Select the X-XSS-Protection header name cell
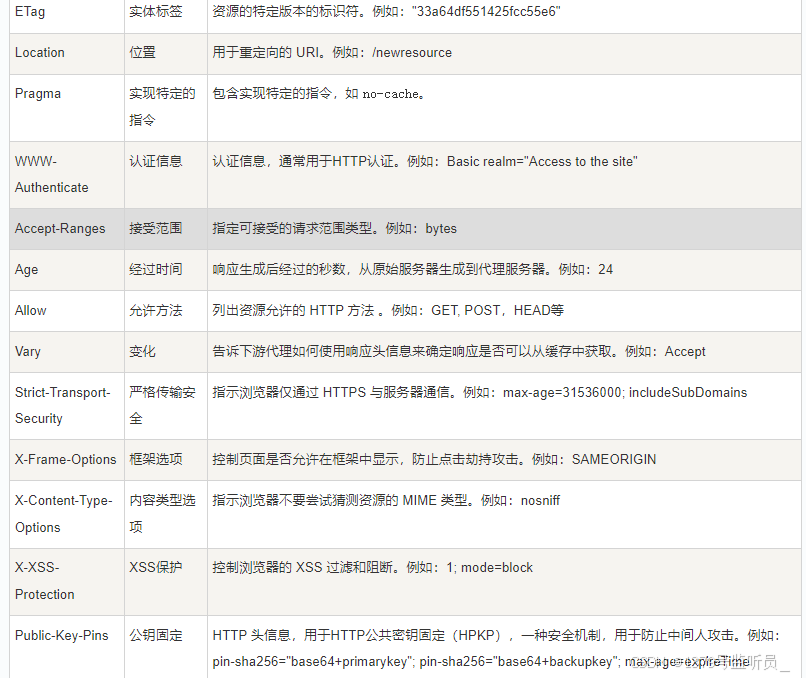Screen dimensions: 806x678 (x=67, y=582)
